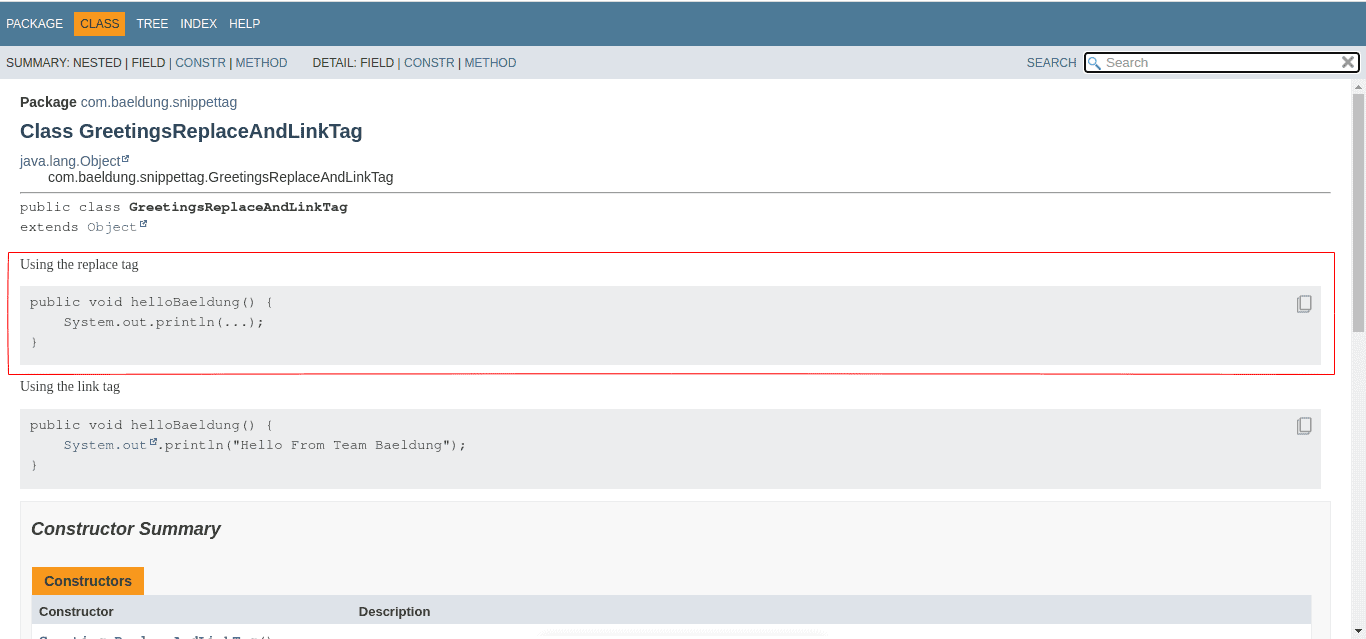Clear the search box with X icon

click(x=1348, y=62)
